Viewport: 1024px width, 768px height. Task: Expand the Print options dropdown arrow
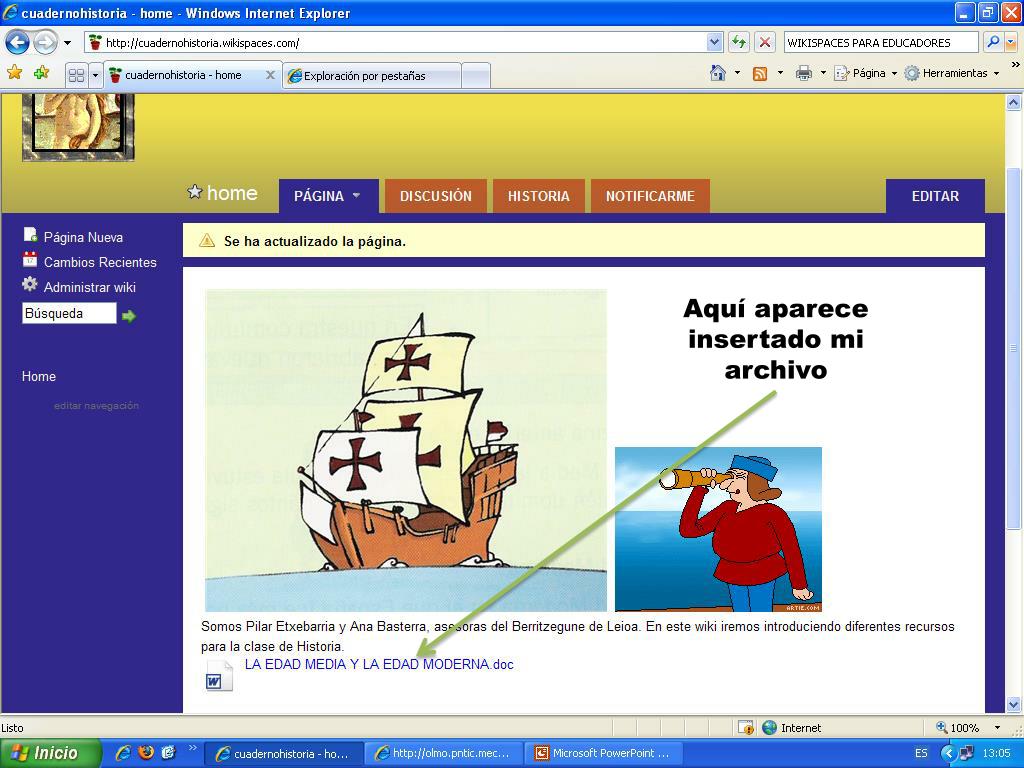click(x=823, y=73)
